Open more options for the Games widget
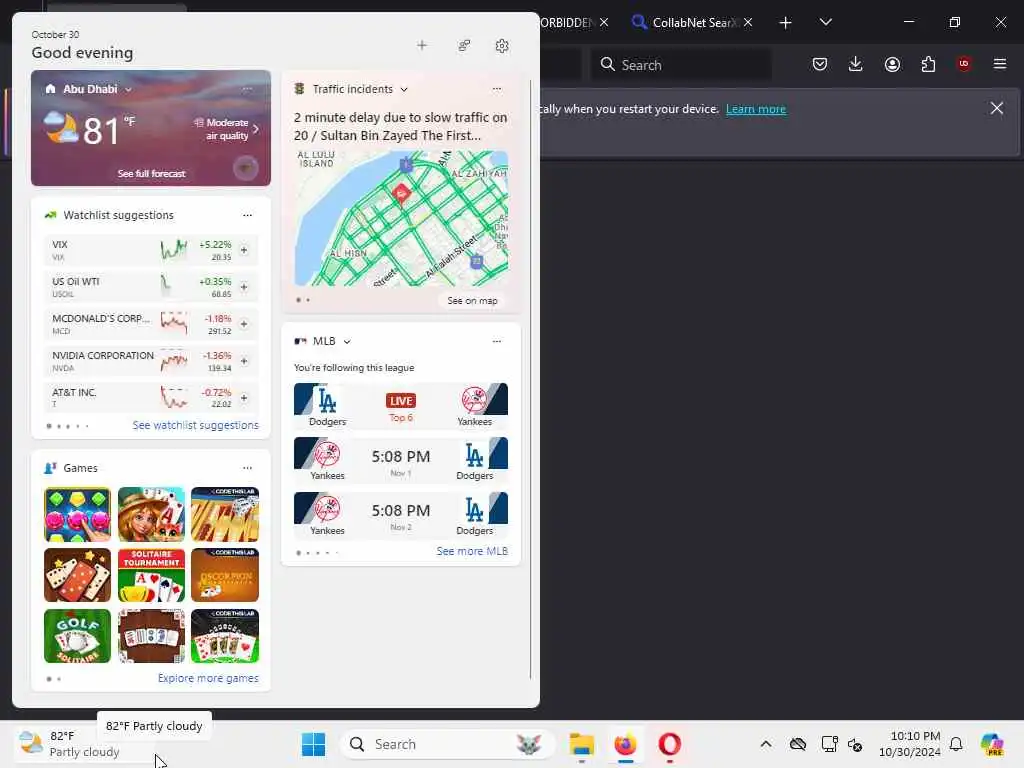This screenshot has width=1024, height=768. pyautogui.click(x=247, y=468)
